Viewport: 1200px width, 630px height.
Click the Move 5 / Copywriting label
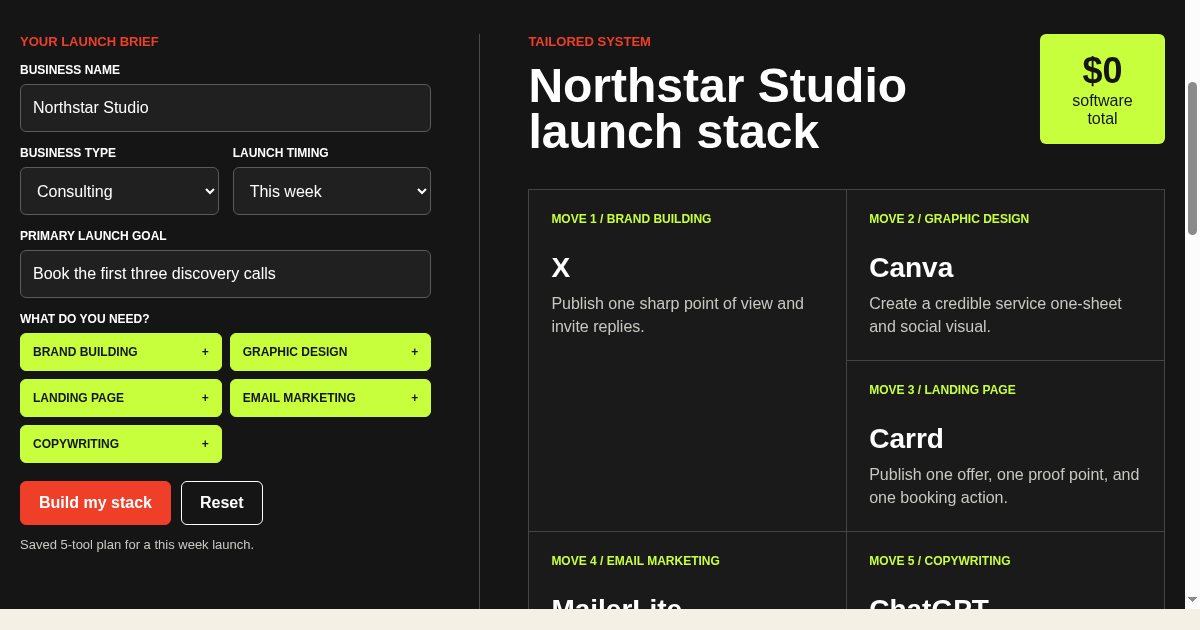click(x=940, y=561)
